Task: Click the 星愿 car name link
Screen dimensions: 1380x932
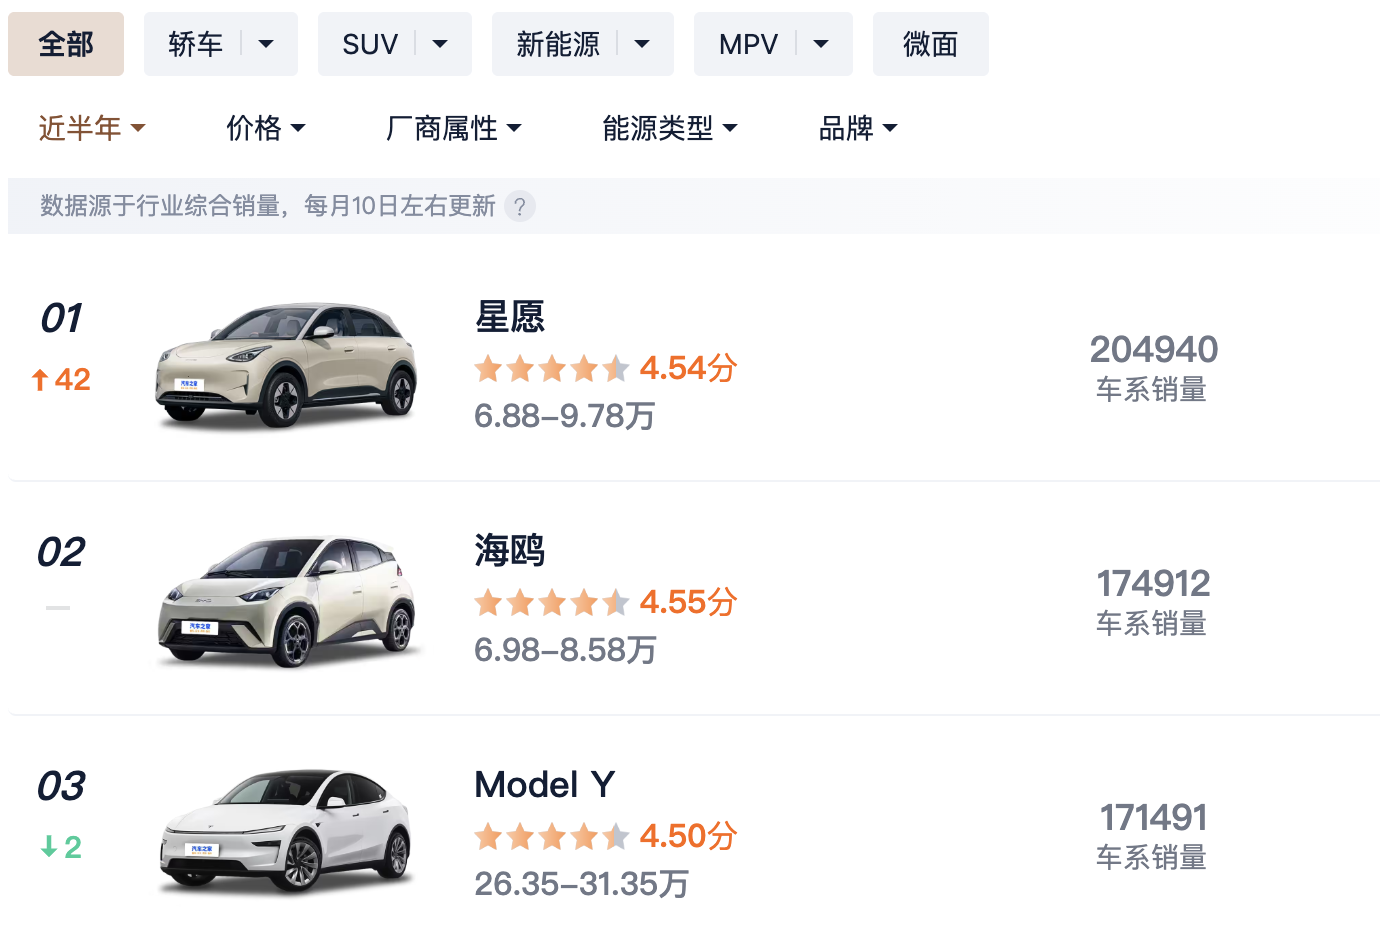Action: (x=509, y=317)
